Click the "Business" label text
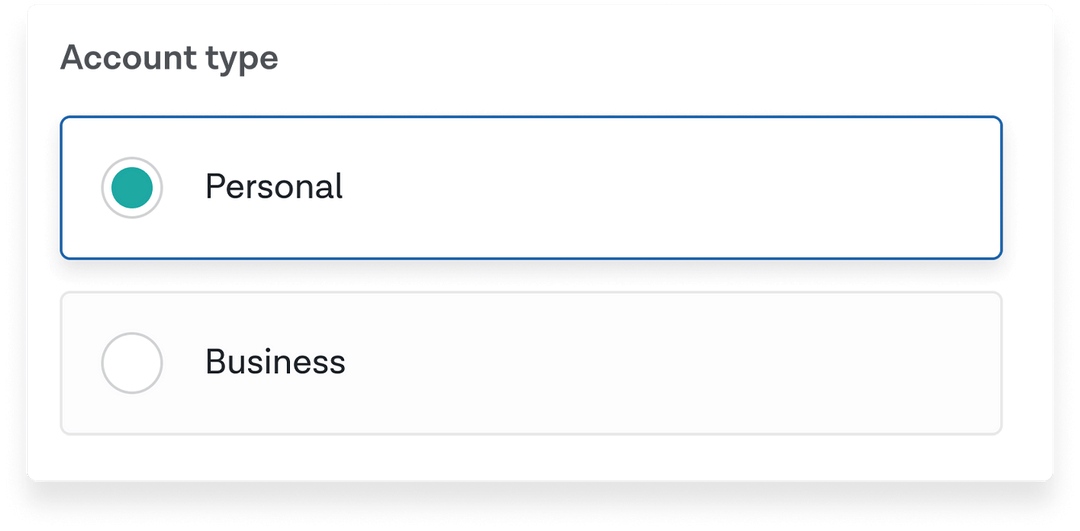 (275, 362)
